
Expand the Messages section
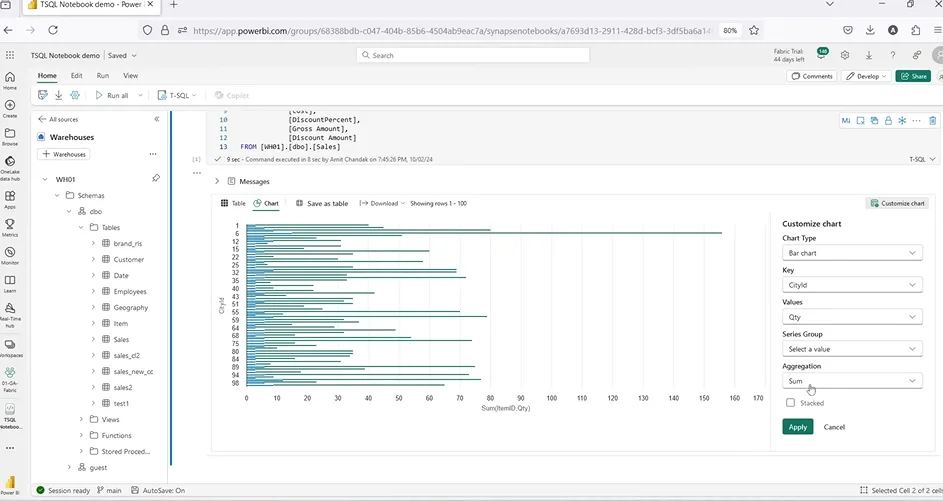point(217,181)
